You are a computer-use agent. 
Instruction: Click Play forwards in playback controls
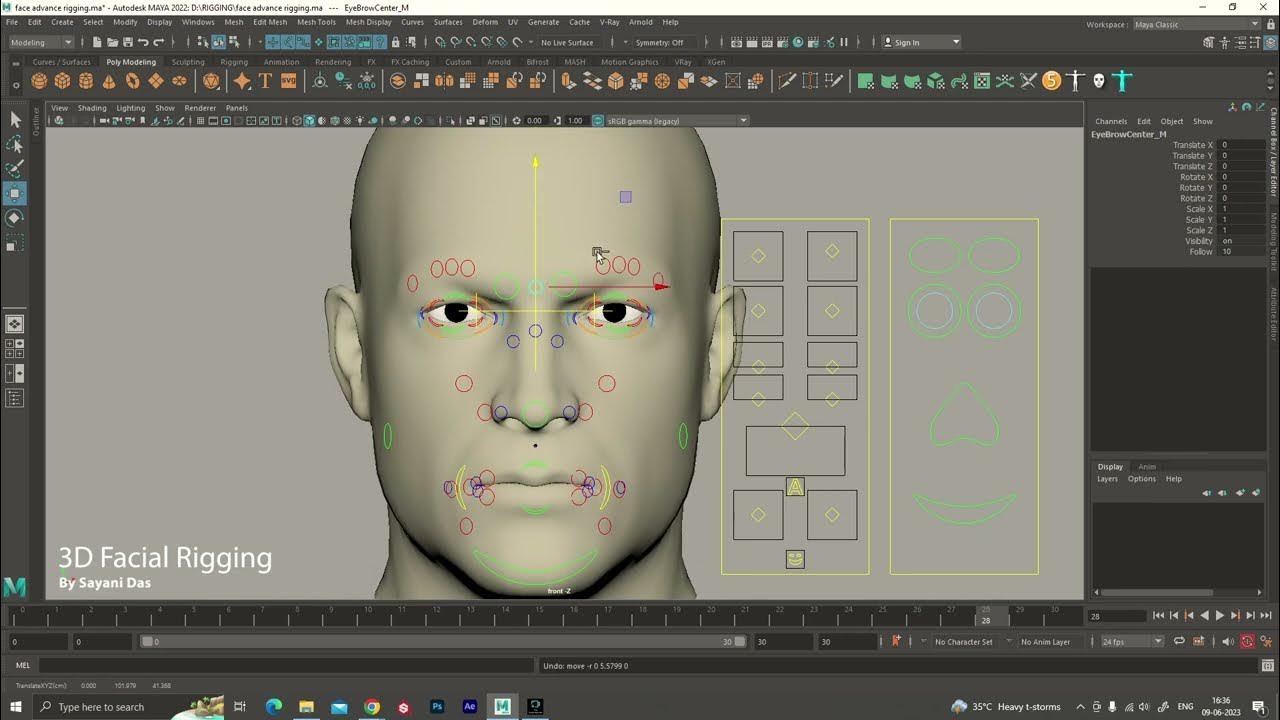coord(1219,616)
